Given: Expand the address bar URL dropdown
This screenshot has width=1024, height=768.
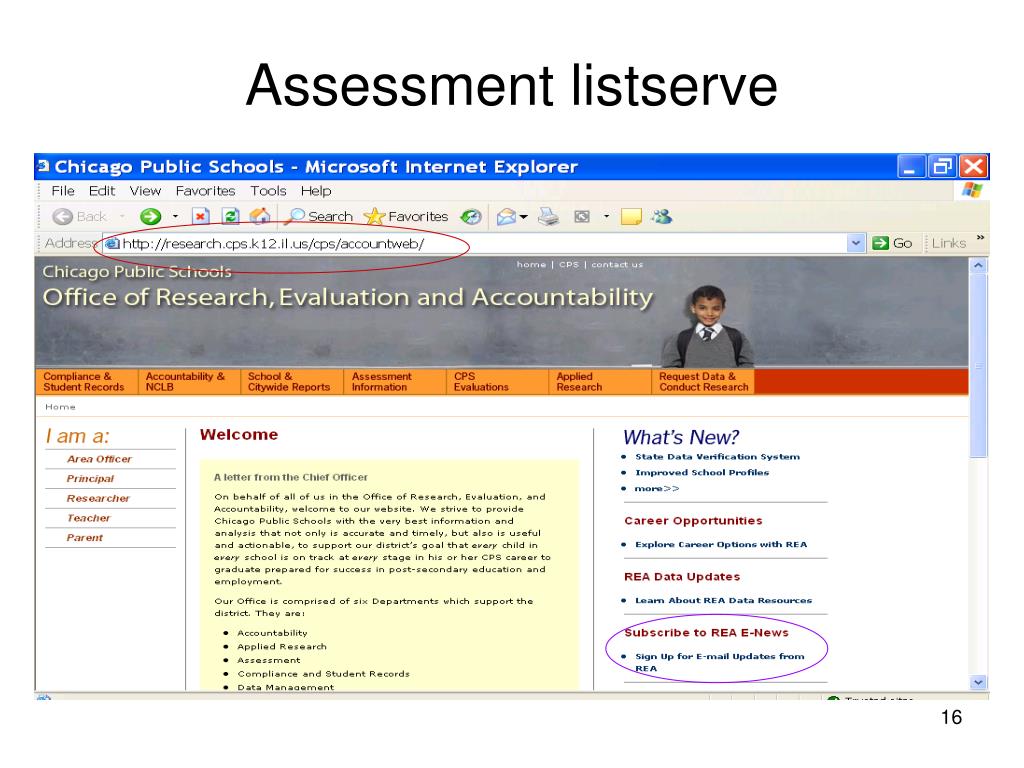Looking at the screenshot, I should pyautogui.click(x=856, y=244).
